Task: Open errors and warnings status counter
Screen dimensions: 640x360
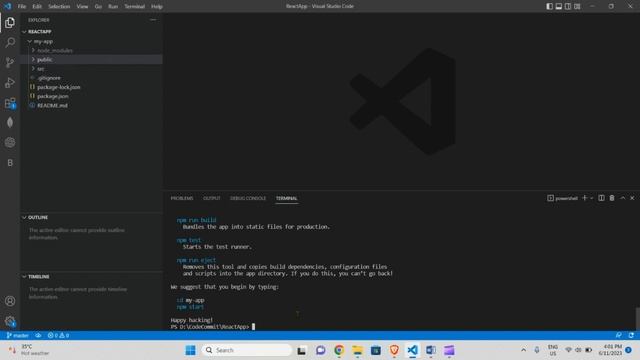Action: pyautogui.click(x=58, y=335)
